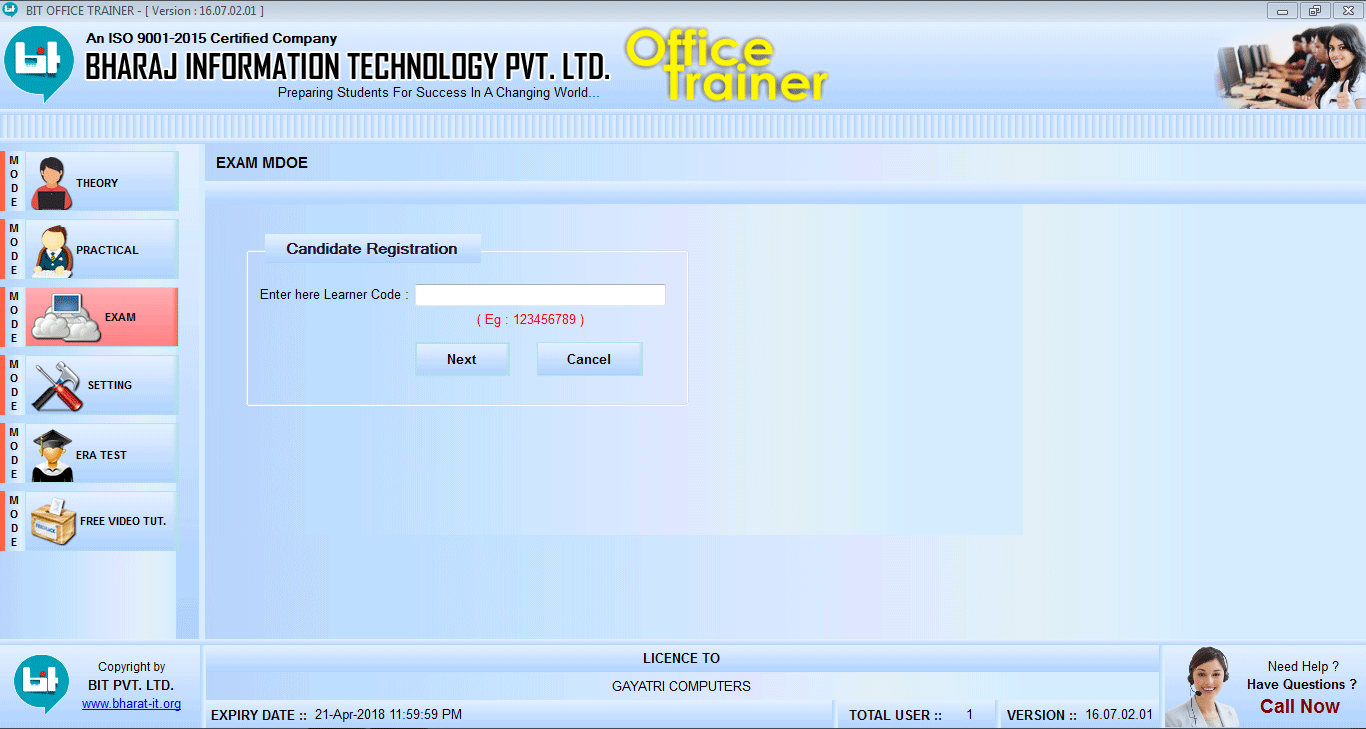Click the EXAM MDOE header text

pos(262,163)
